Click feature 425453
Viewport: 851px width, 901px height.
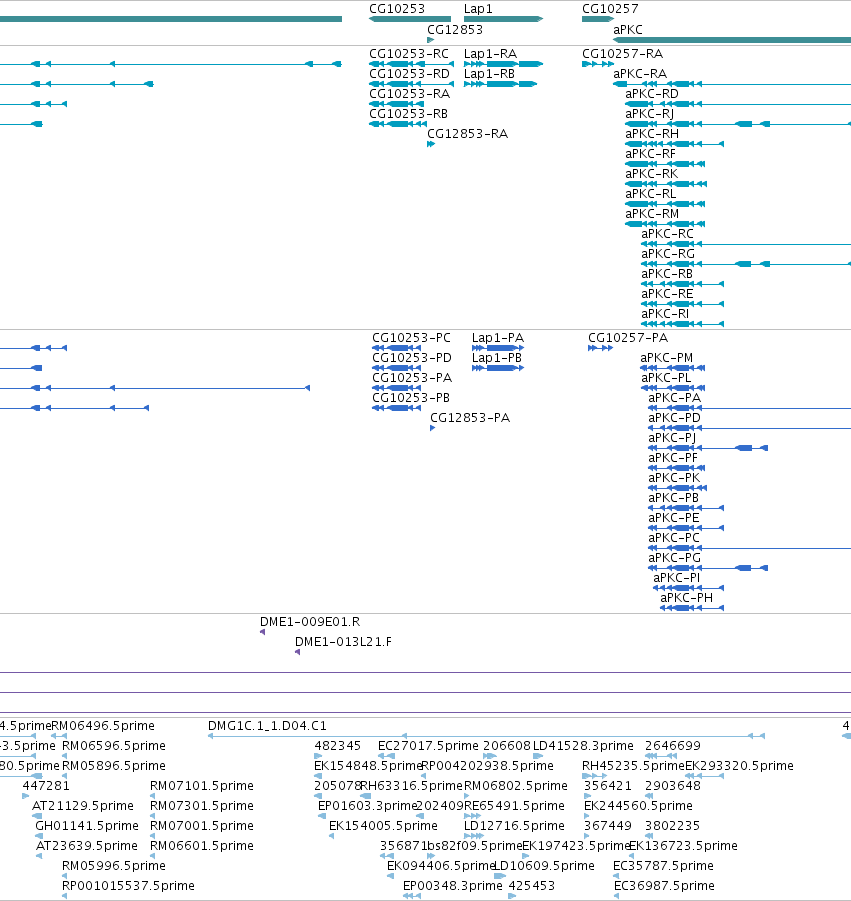[532, 885]
